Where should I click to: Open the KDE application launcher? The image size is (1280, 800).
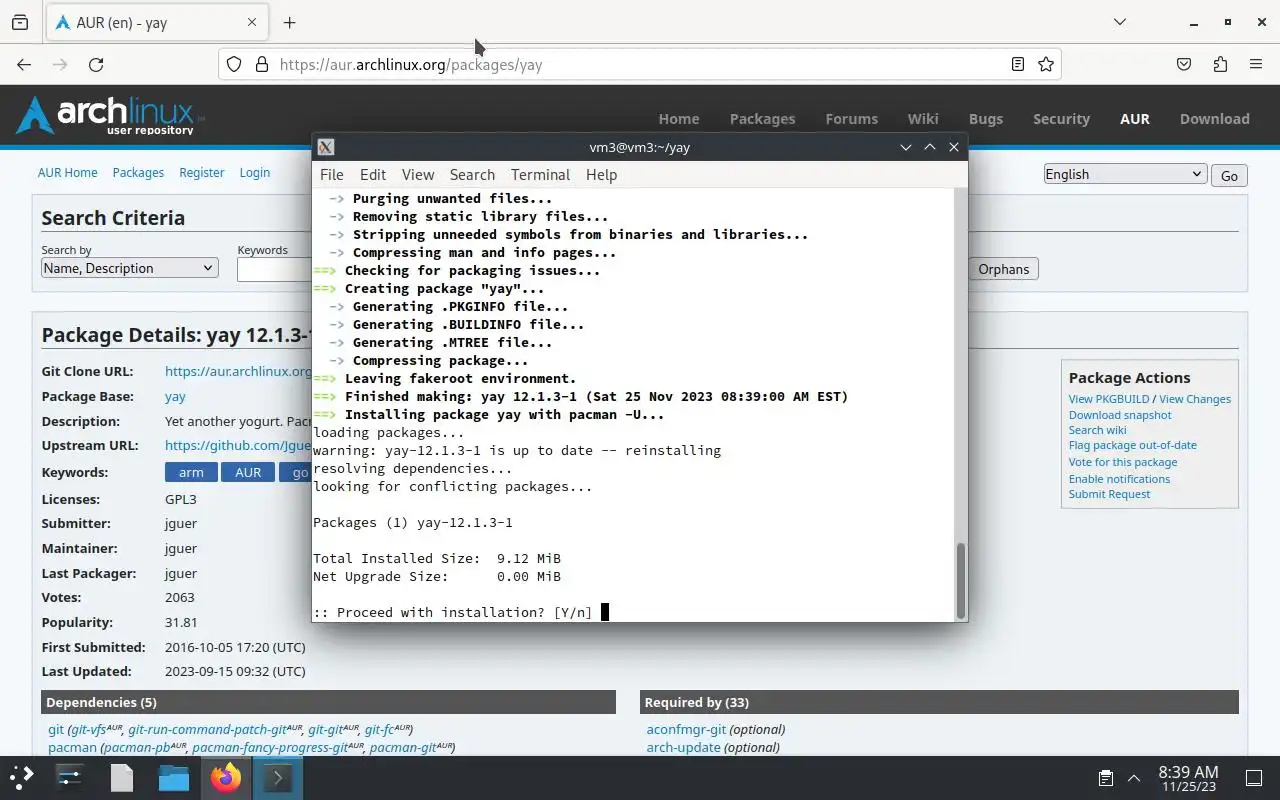22,777
